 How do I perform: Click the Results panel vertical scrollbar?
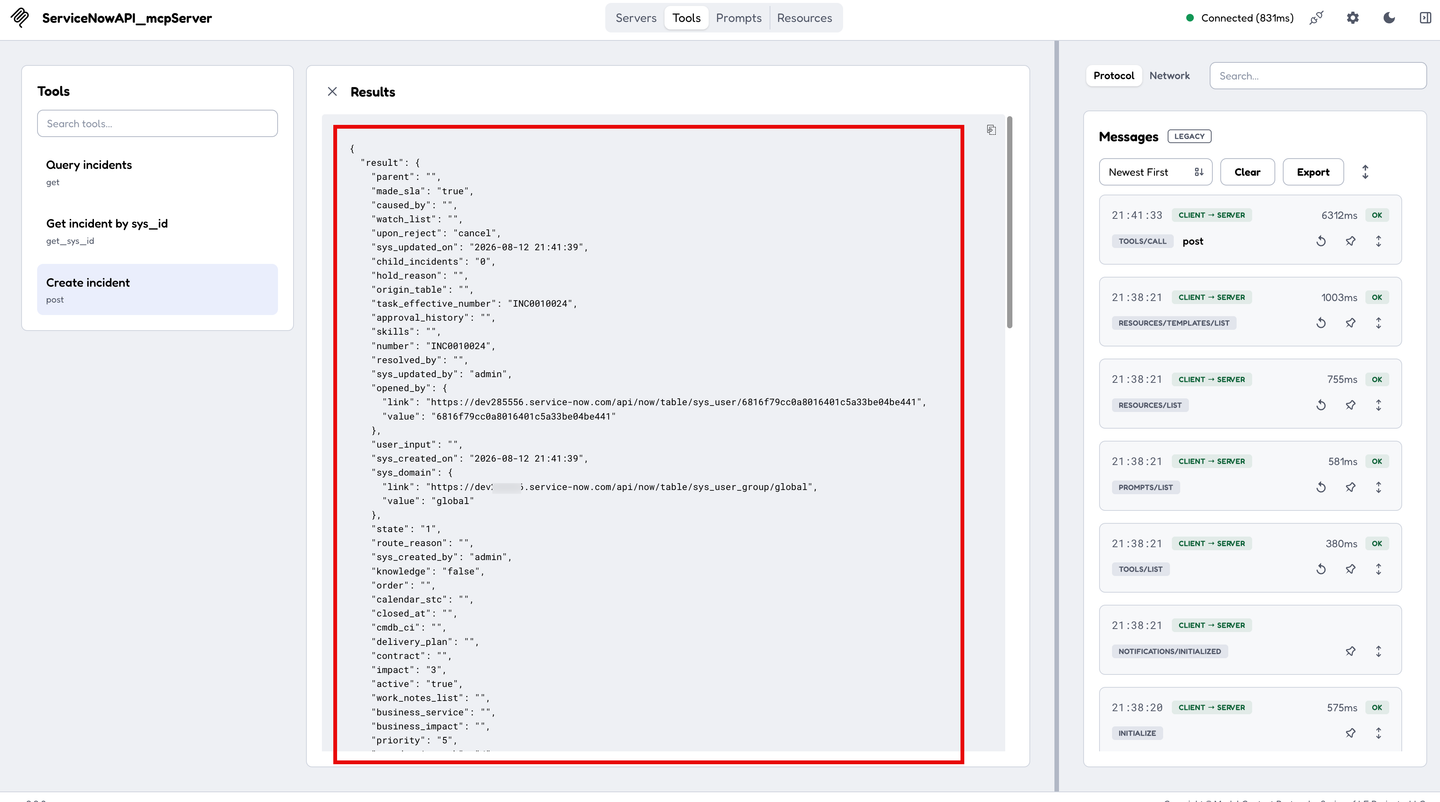coord(1010,222)
